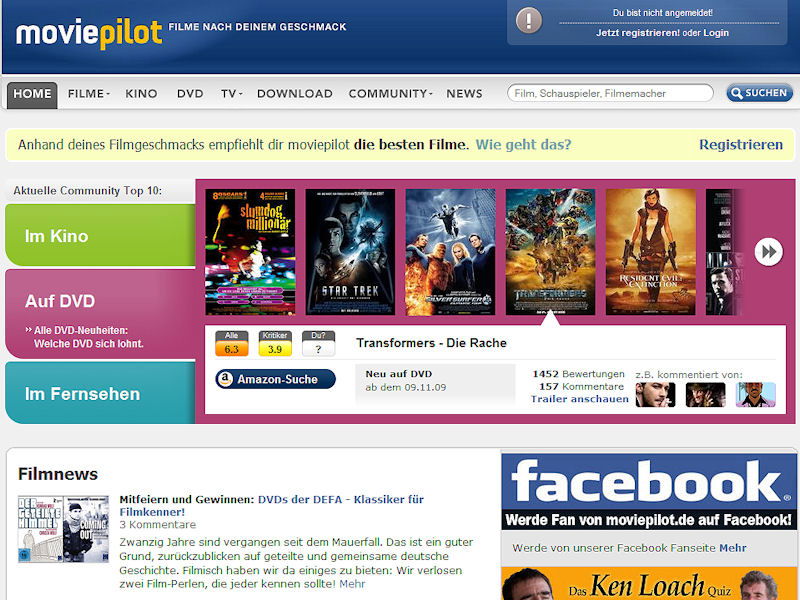This screenshot has height=600, width=800.
Task: Click the facebook banner
Action: tap(649, 491)
